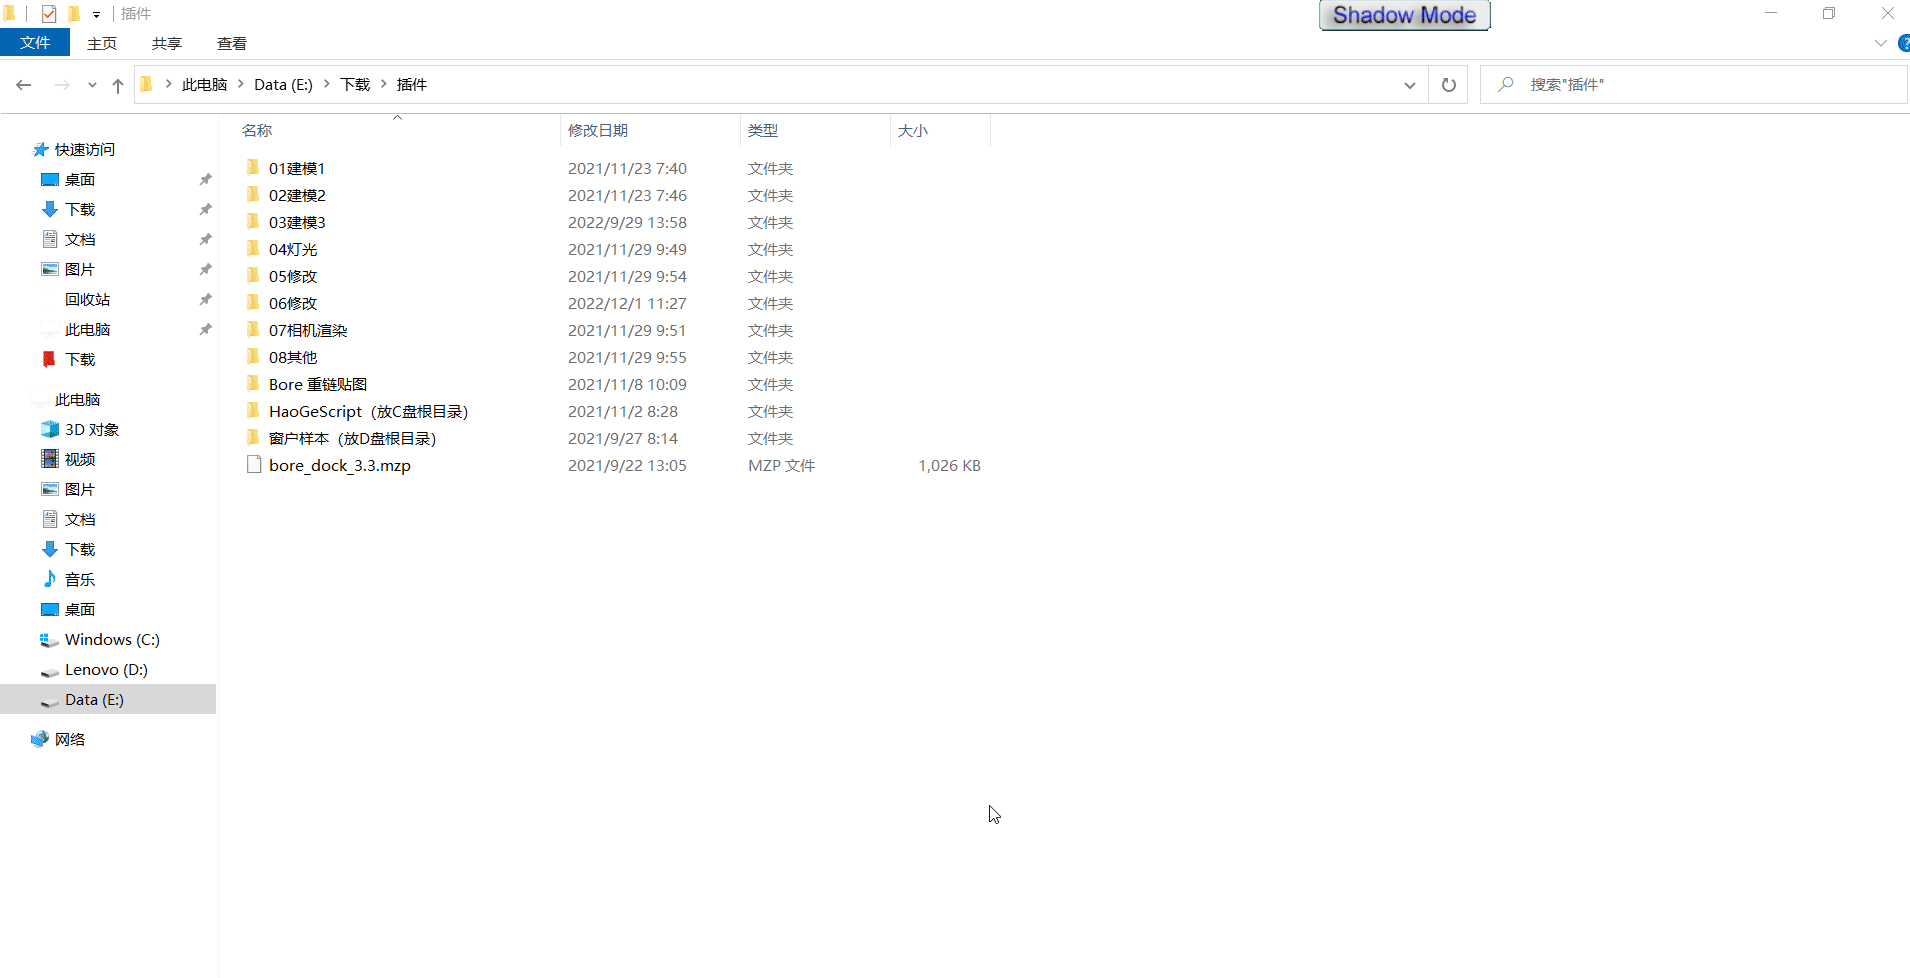Image resolution: width=1910 pixels, height=978 pixels.
Task: Refresh the current folder view
Action: click(1448, 85)
